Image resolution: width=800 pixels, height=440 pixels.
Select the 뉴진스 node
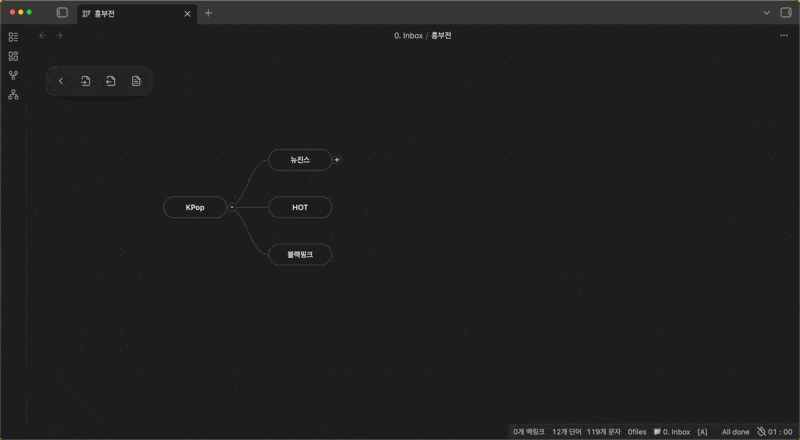coord(300,160)
